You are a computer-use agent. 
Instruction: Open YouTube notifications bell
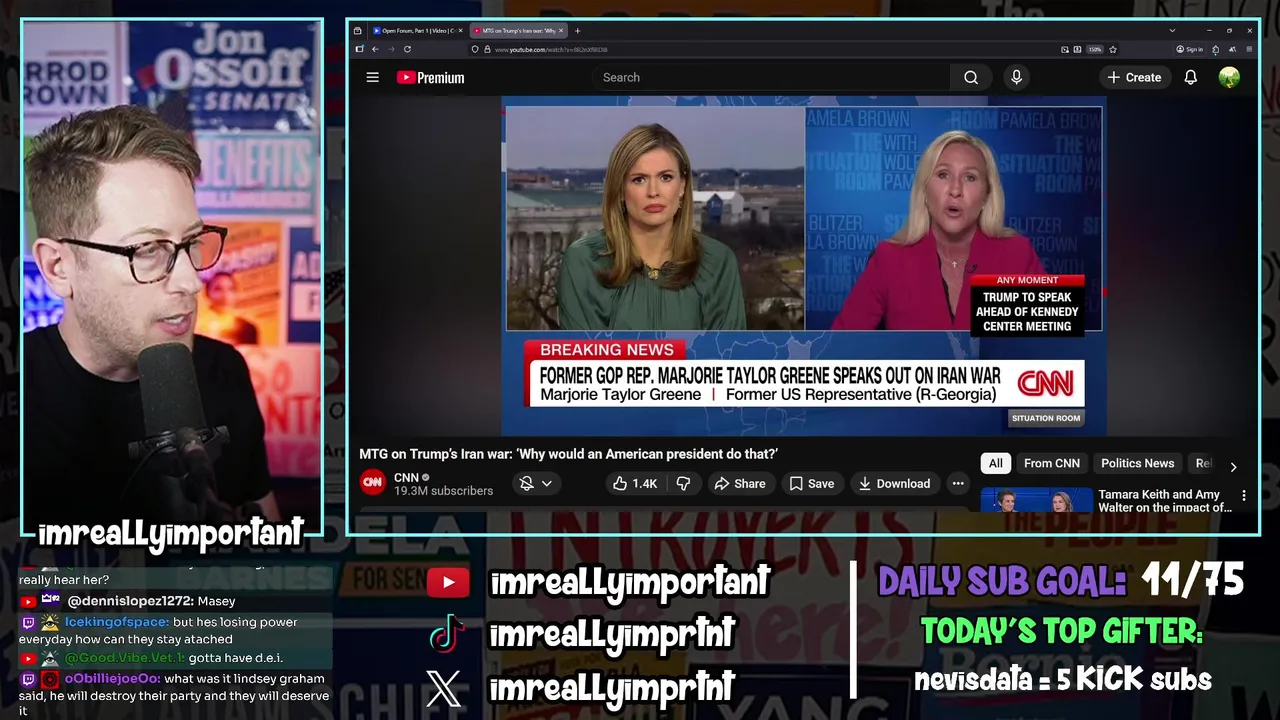[1190, 77]
